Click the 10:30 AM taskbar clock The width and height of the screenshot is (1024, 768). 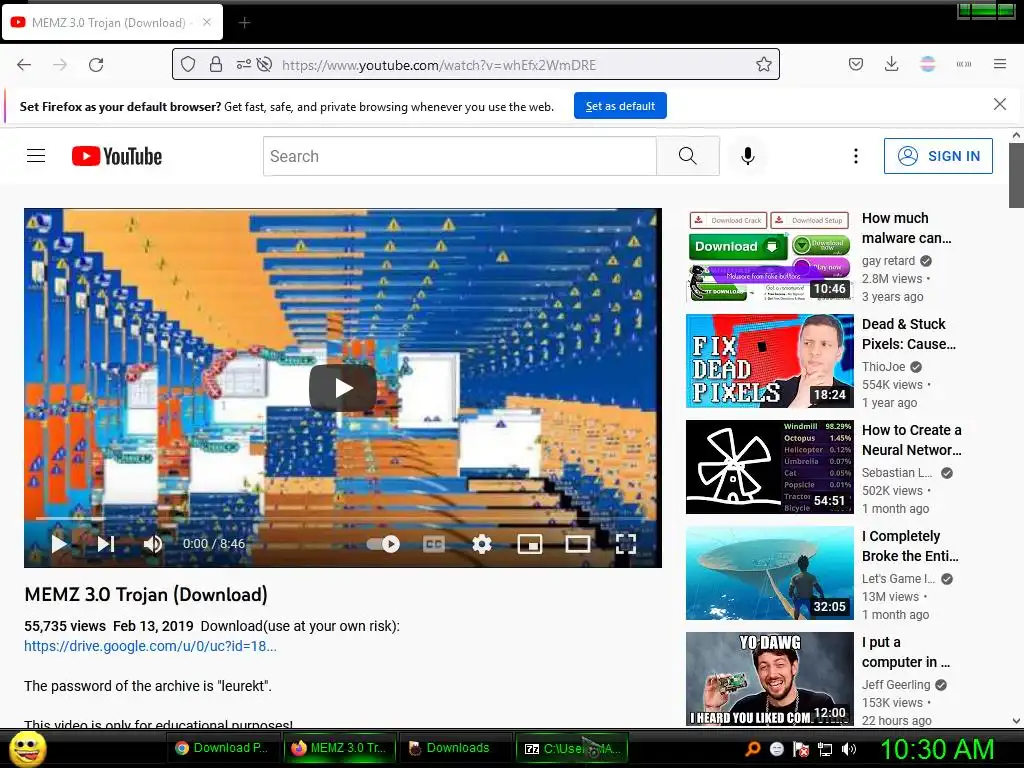pyautogui.click(x=937, y=749)
